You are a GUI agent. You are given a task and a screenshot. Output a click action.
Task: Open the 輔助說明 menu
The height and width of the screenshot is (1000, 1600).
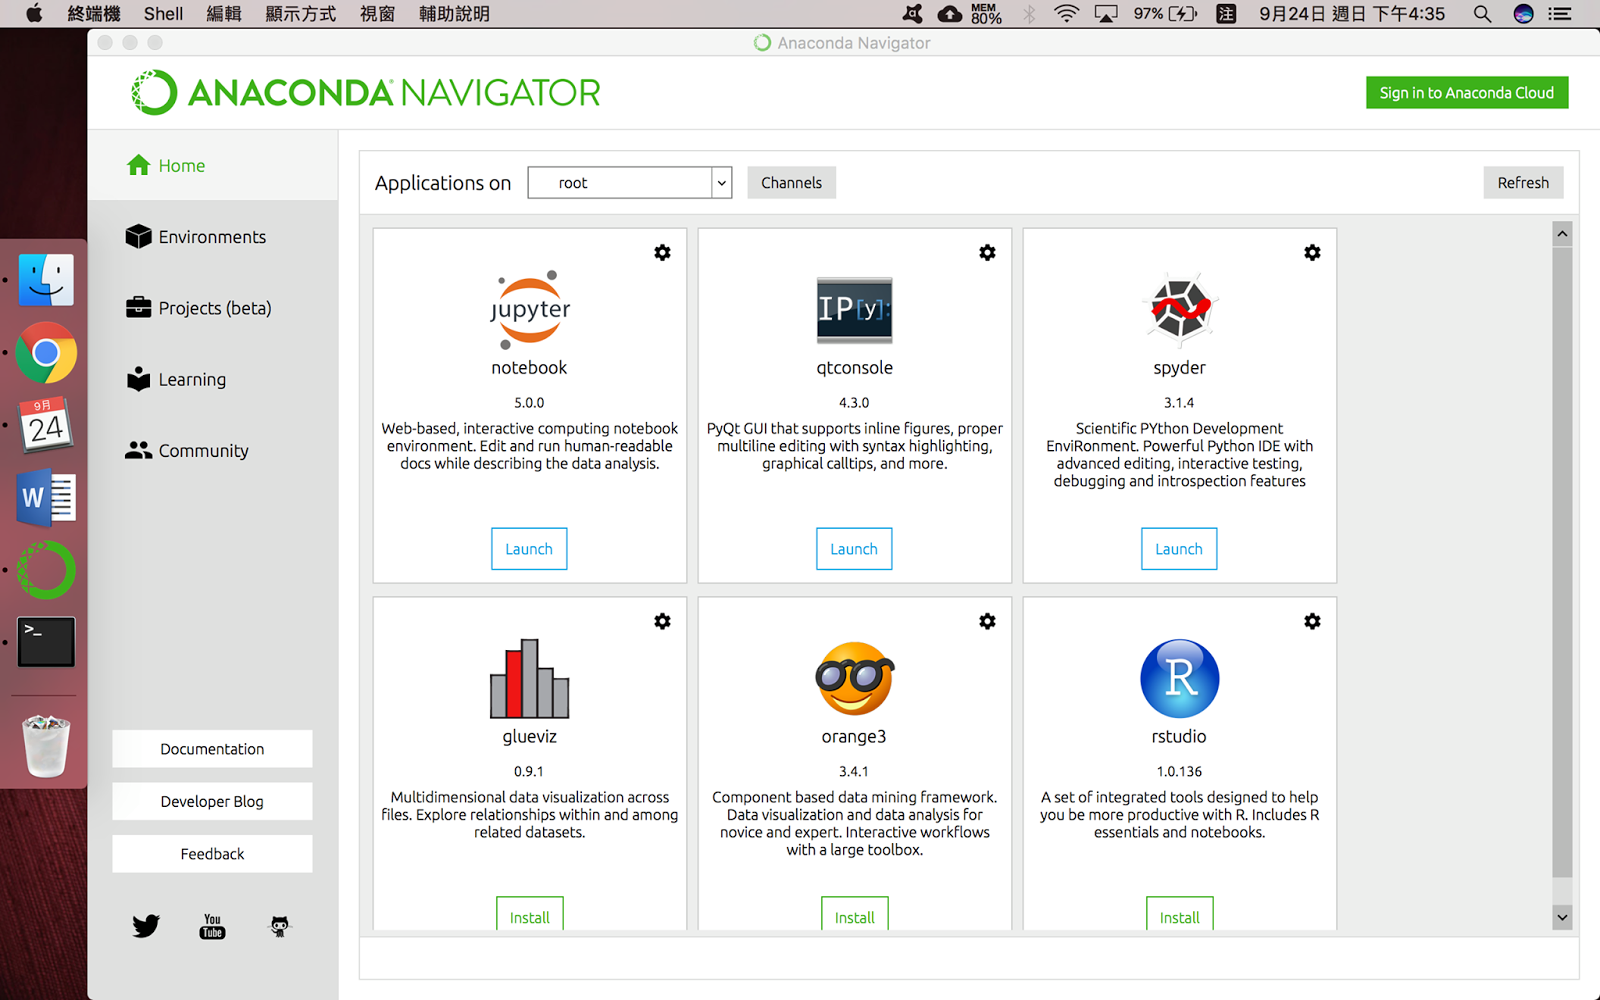tap(455, 14)
